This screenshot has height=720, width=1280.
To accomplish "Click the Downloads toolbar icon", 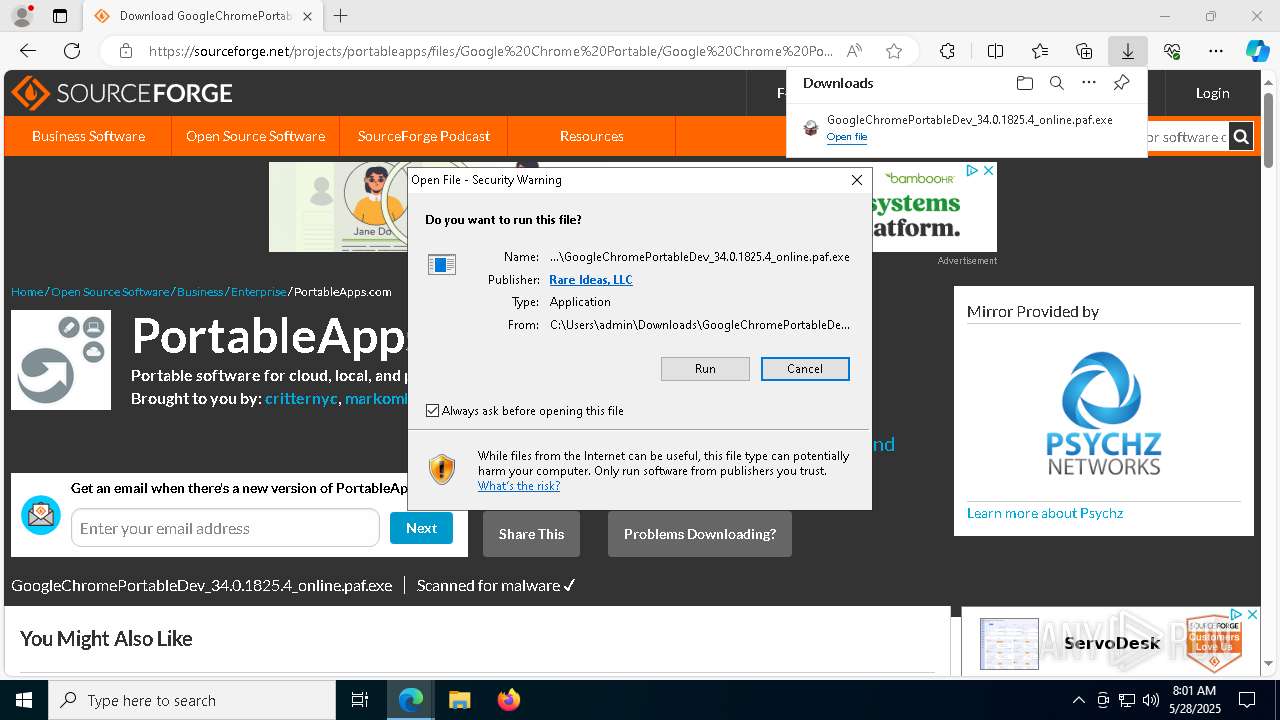I will pyautogui.click(x=1127, y=51).
